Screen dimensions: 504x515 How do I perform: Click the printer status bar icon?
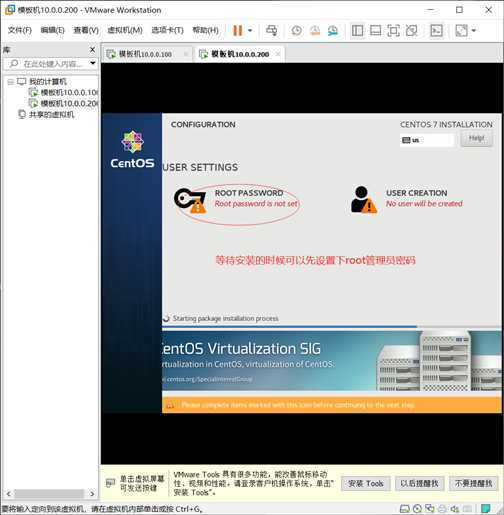point(442,509)
